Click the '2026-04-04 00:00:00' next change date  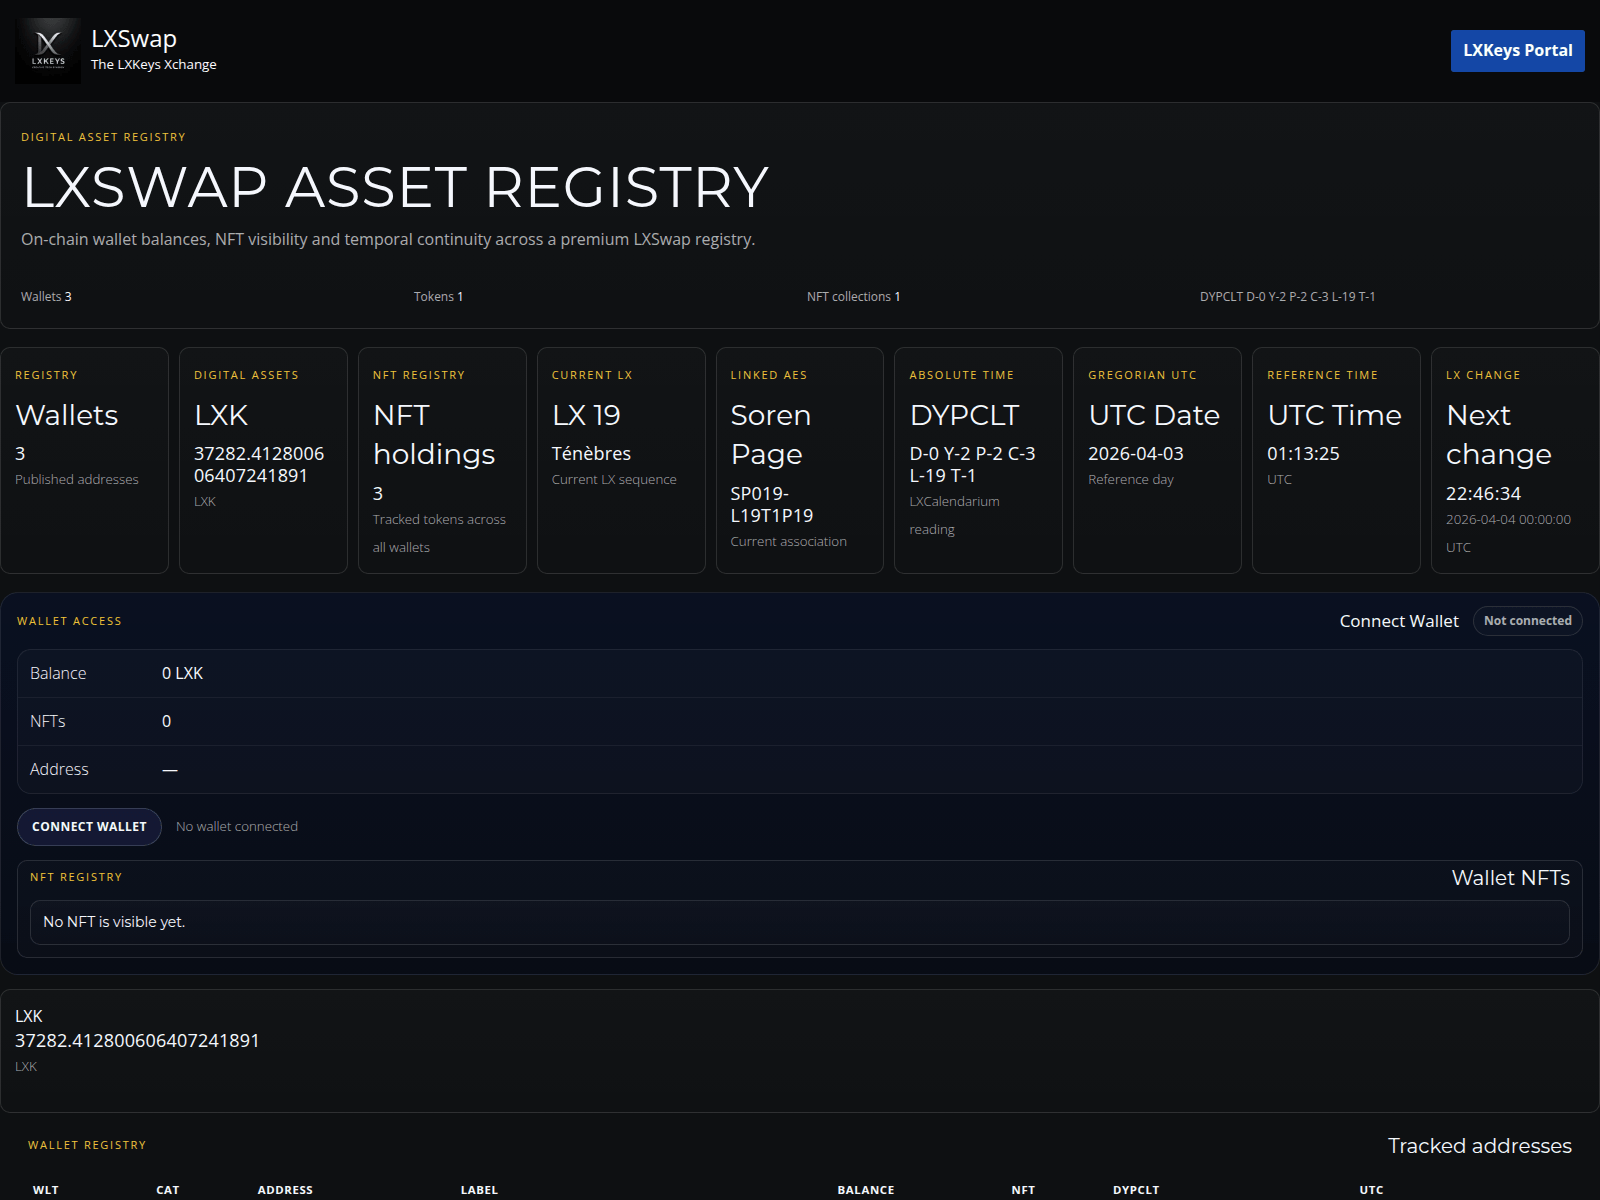pos(1508,520)
